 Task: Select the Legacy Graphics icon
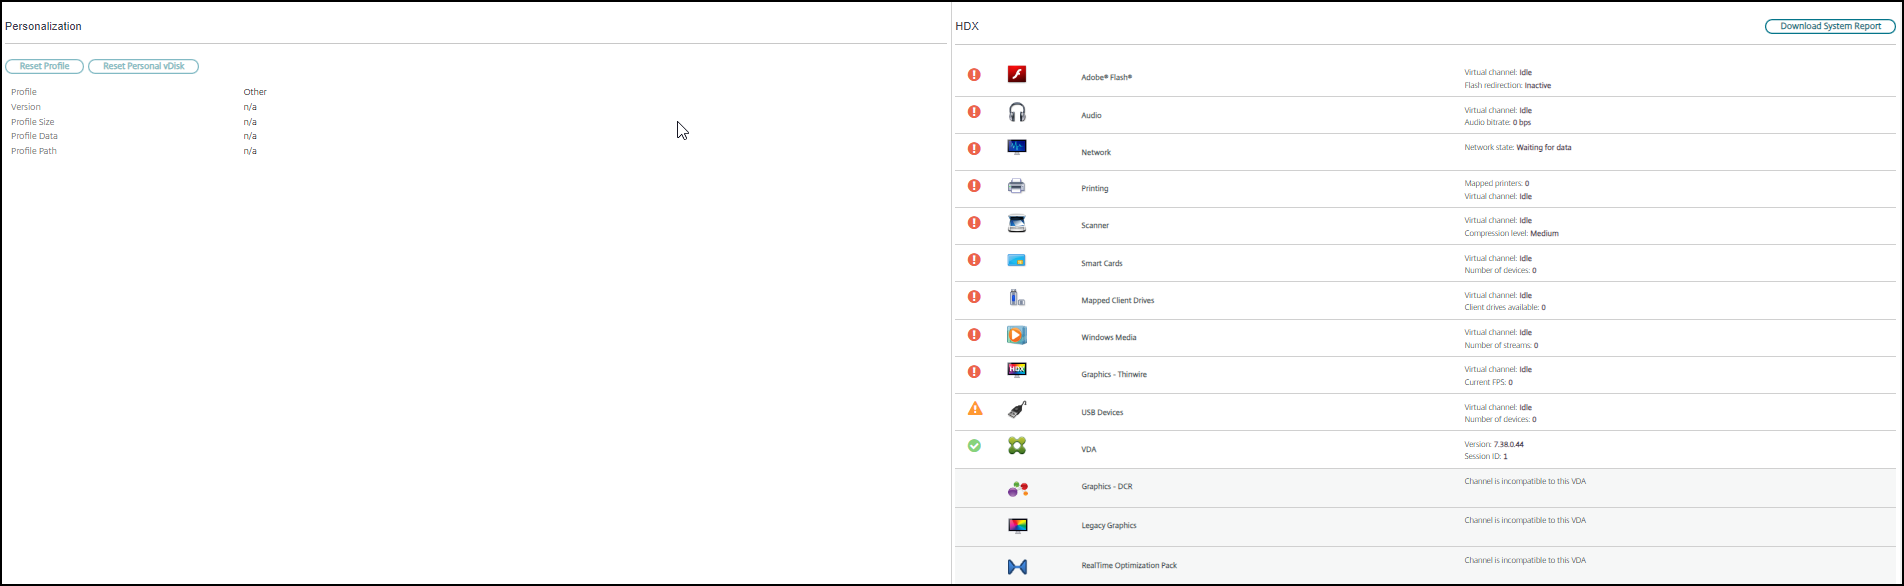(x=1018, y=526)
